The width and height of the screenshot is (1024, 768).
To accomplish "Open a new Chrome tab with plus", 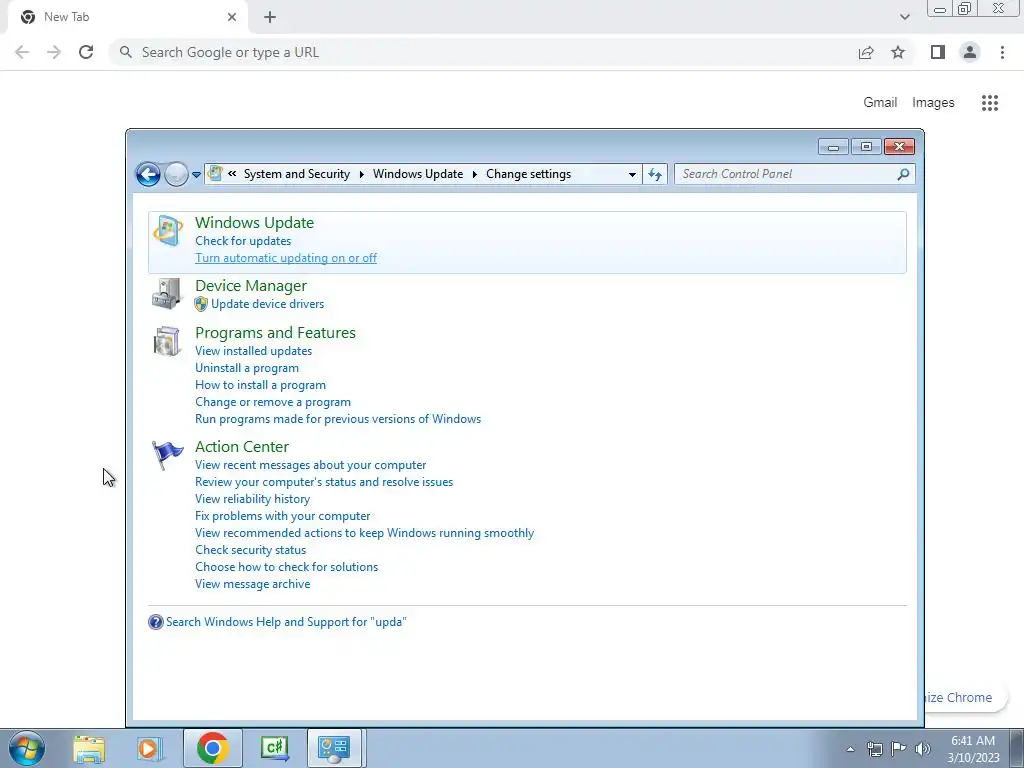I will tap(270, 17).
